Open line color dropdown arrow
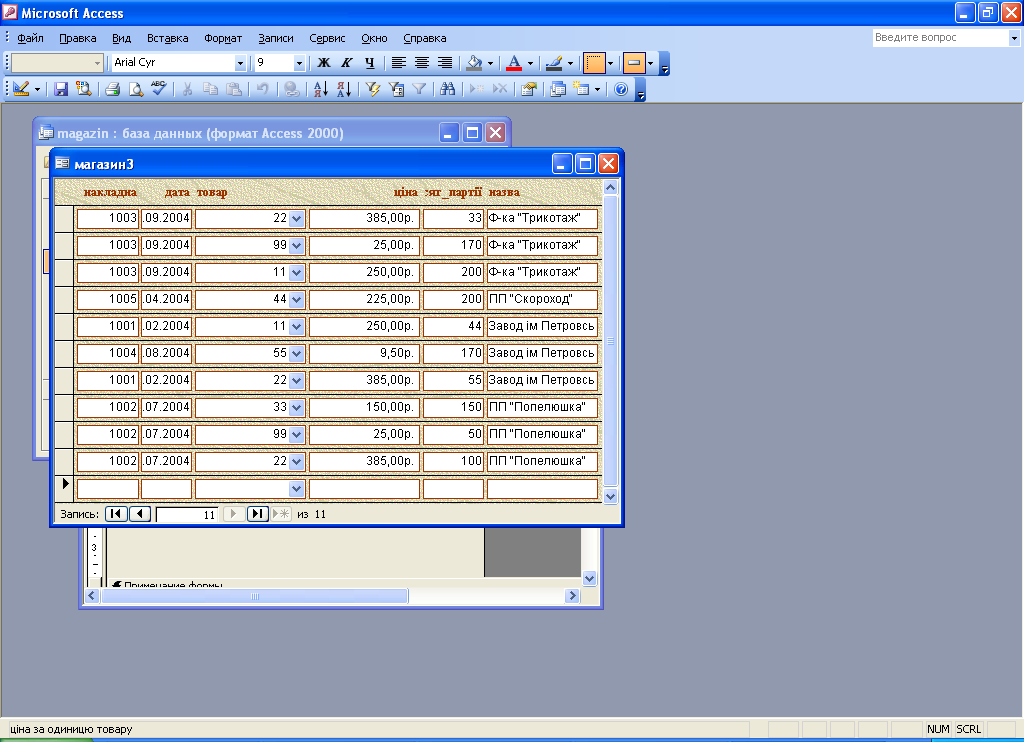Image resolution: width=1024 pixels, height=742 pixels. pyautogui.click(x=570, y=63)
